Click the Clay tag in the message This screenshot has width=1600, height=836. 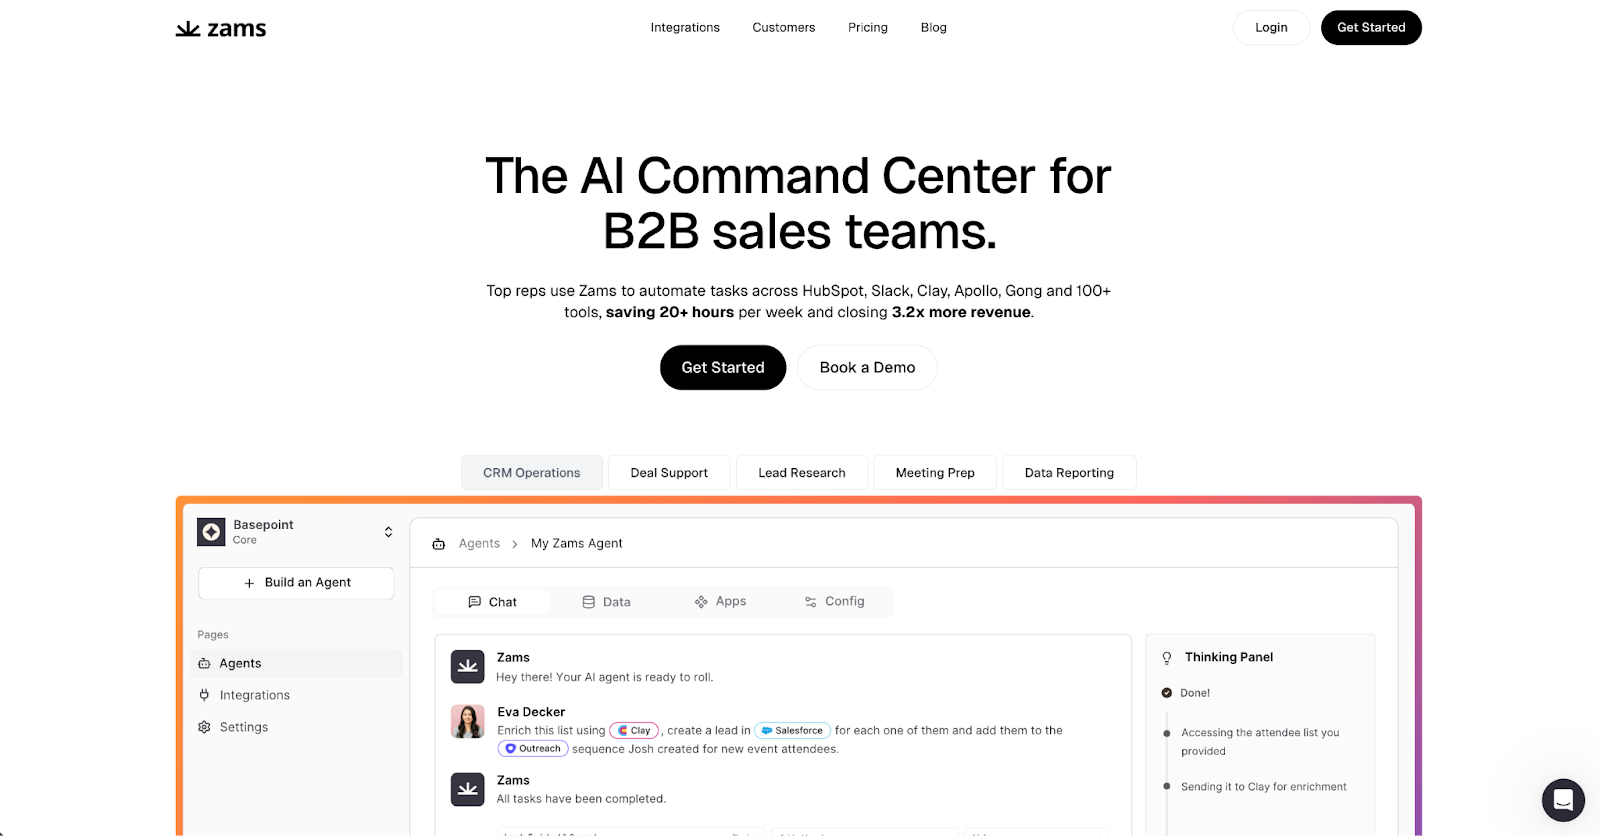click(635, 730)
